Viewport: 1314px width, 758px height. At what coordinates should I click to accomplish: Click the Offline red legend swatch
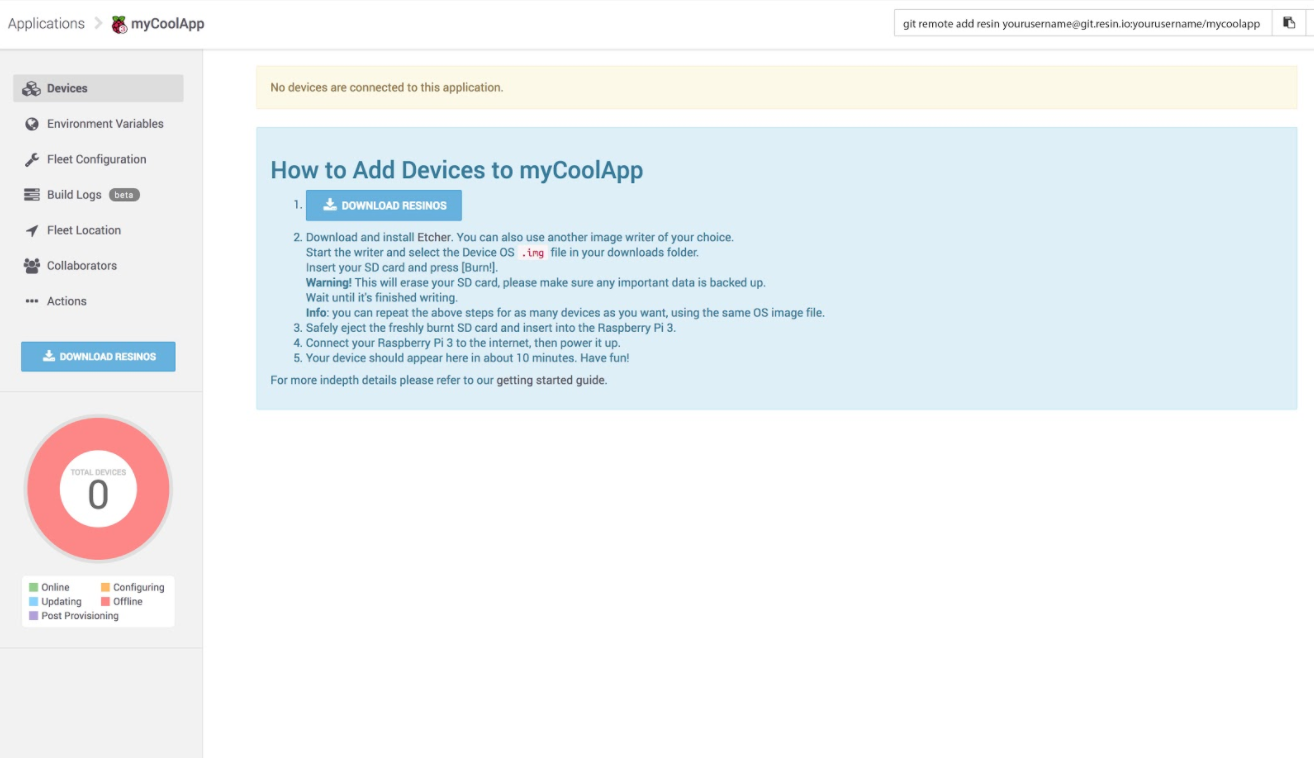click(x=105, y=602)
